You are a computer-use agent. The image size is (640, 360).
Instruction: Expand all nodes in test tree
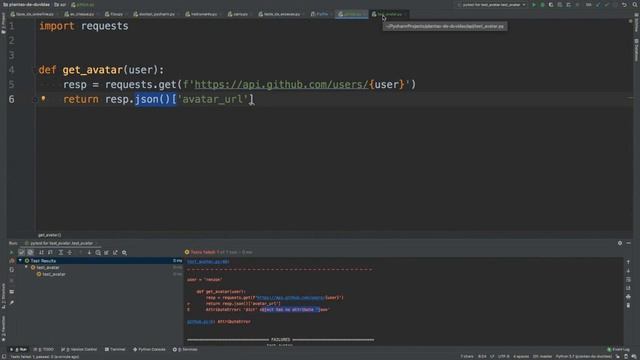point(61,253)
